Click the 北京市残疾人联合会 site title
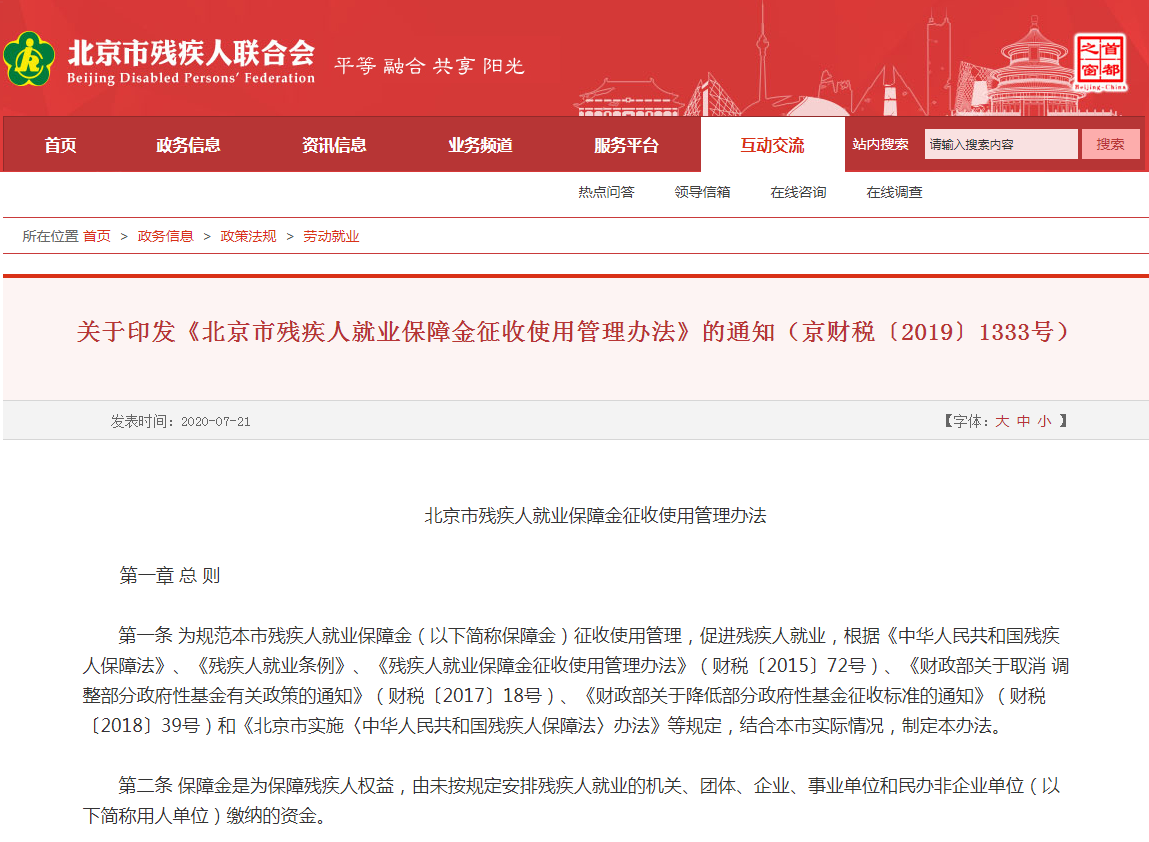 191,53
